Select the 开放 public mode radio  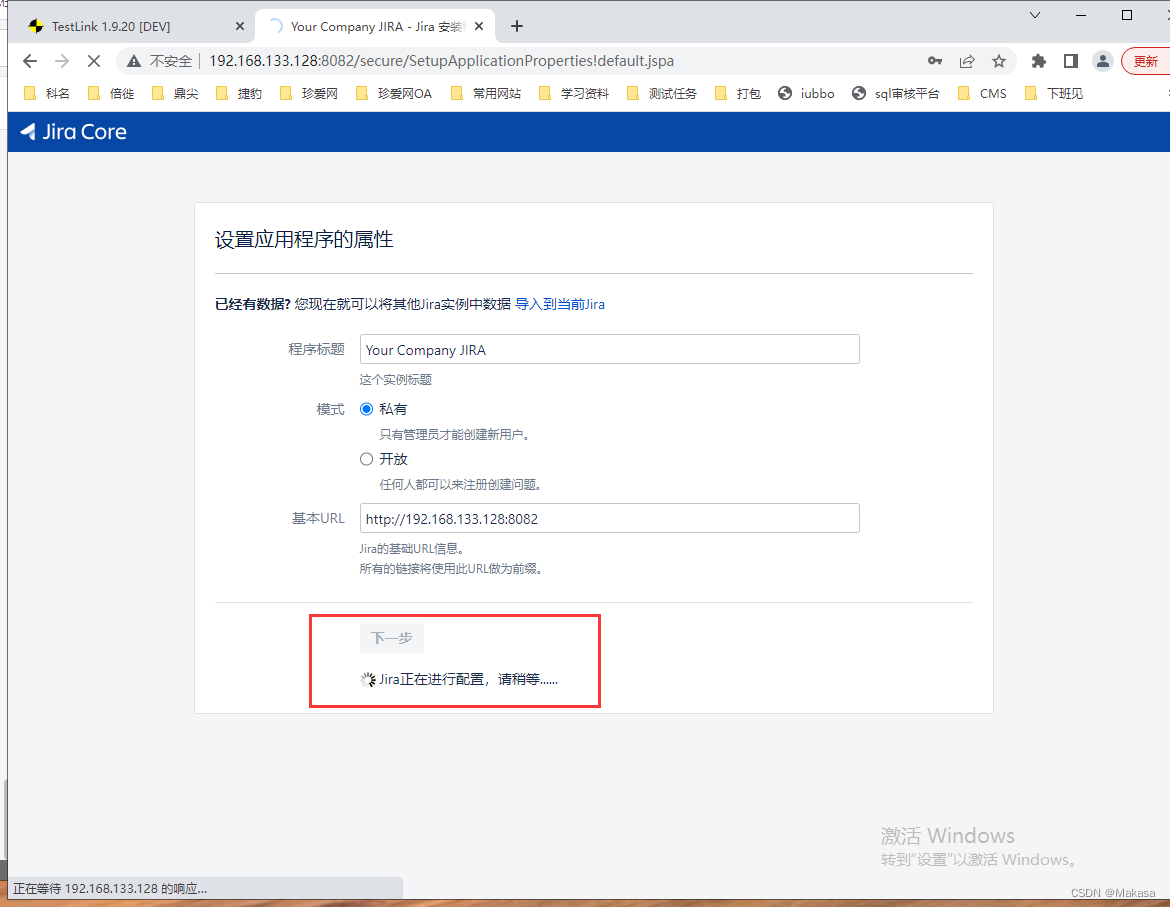pos(366,459)
